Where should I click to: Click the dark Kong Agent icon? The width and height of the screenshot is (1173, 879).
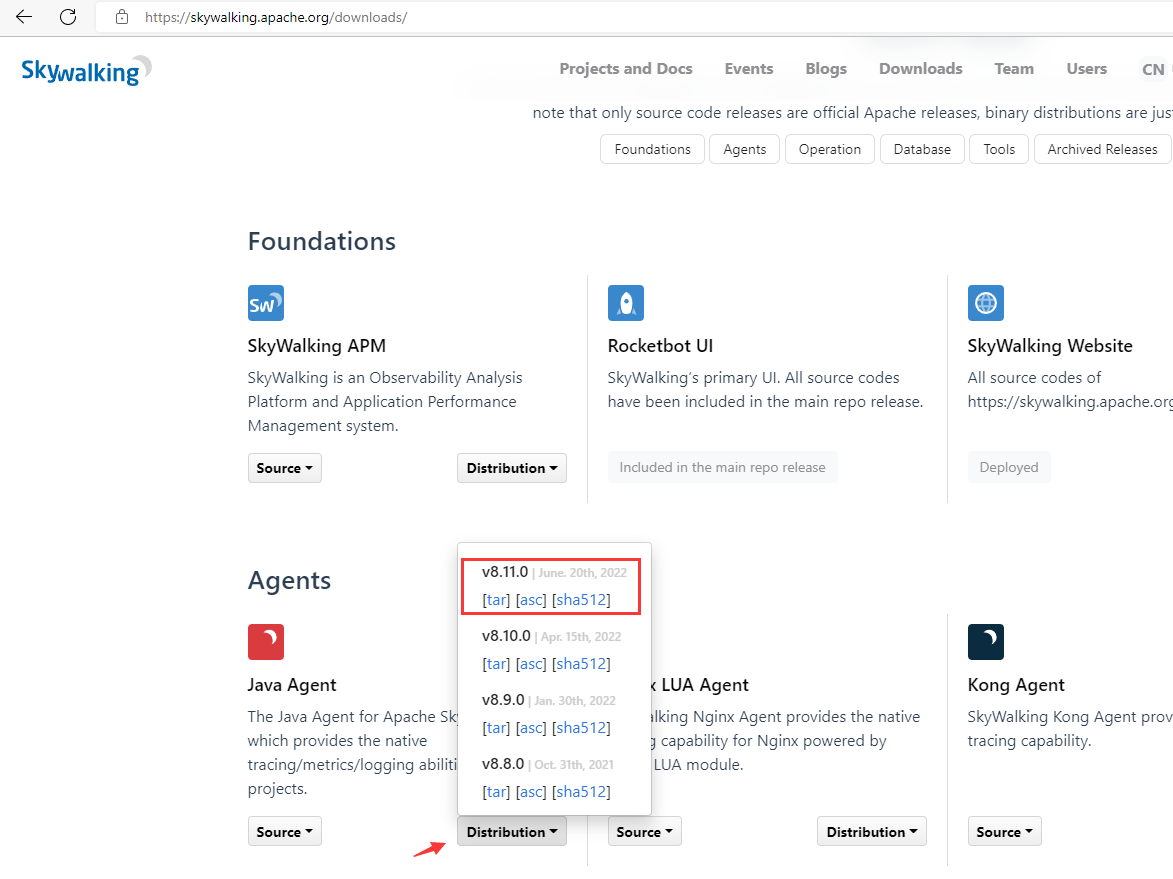(x=985, y=642)
